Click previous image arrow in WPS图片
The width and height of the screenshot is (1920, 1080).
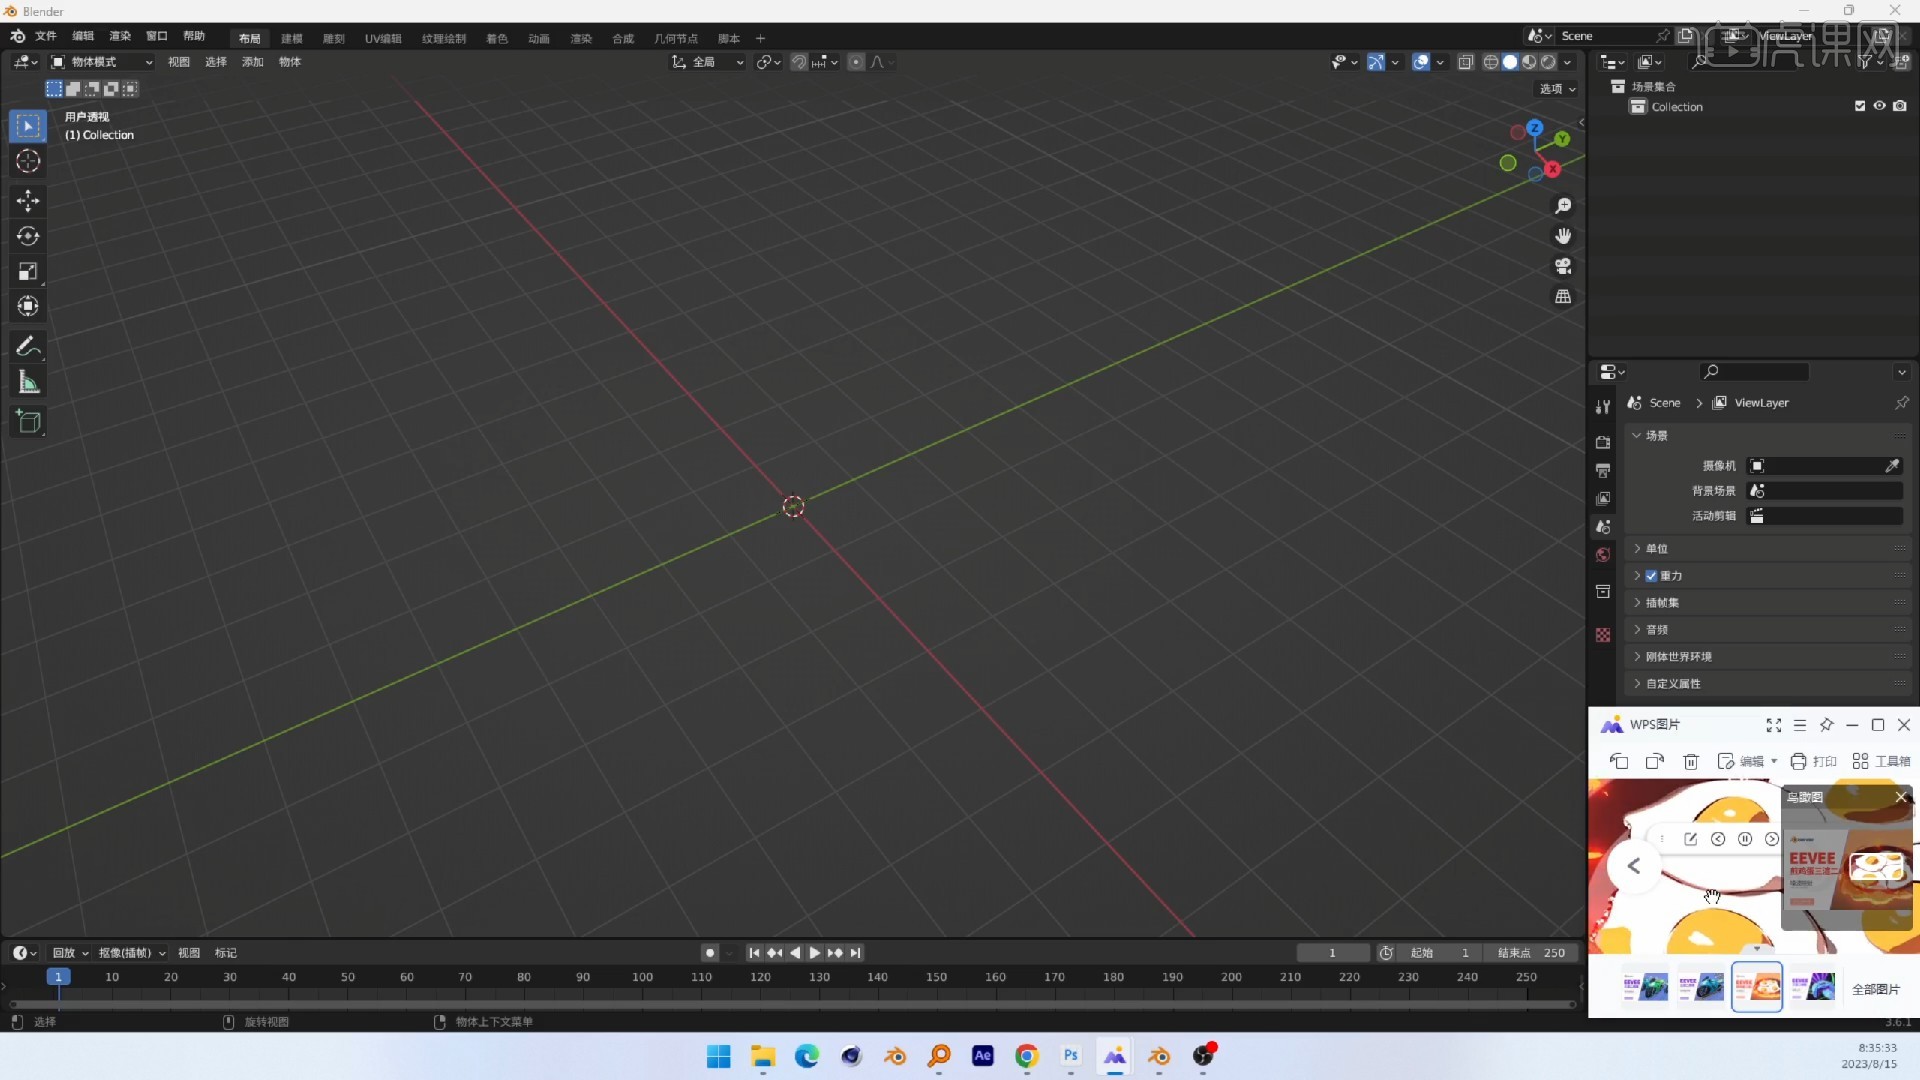(1634, 866)
